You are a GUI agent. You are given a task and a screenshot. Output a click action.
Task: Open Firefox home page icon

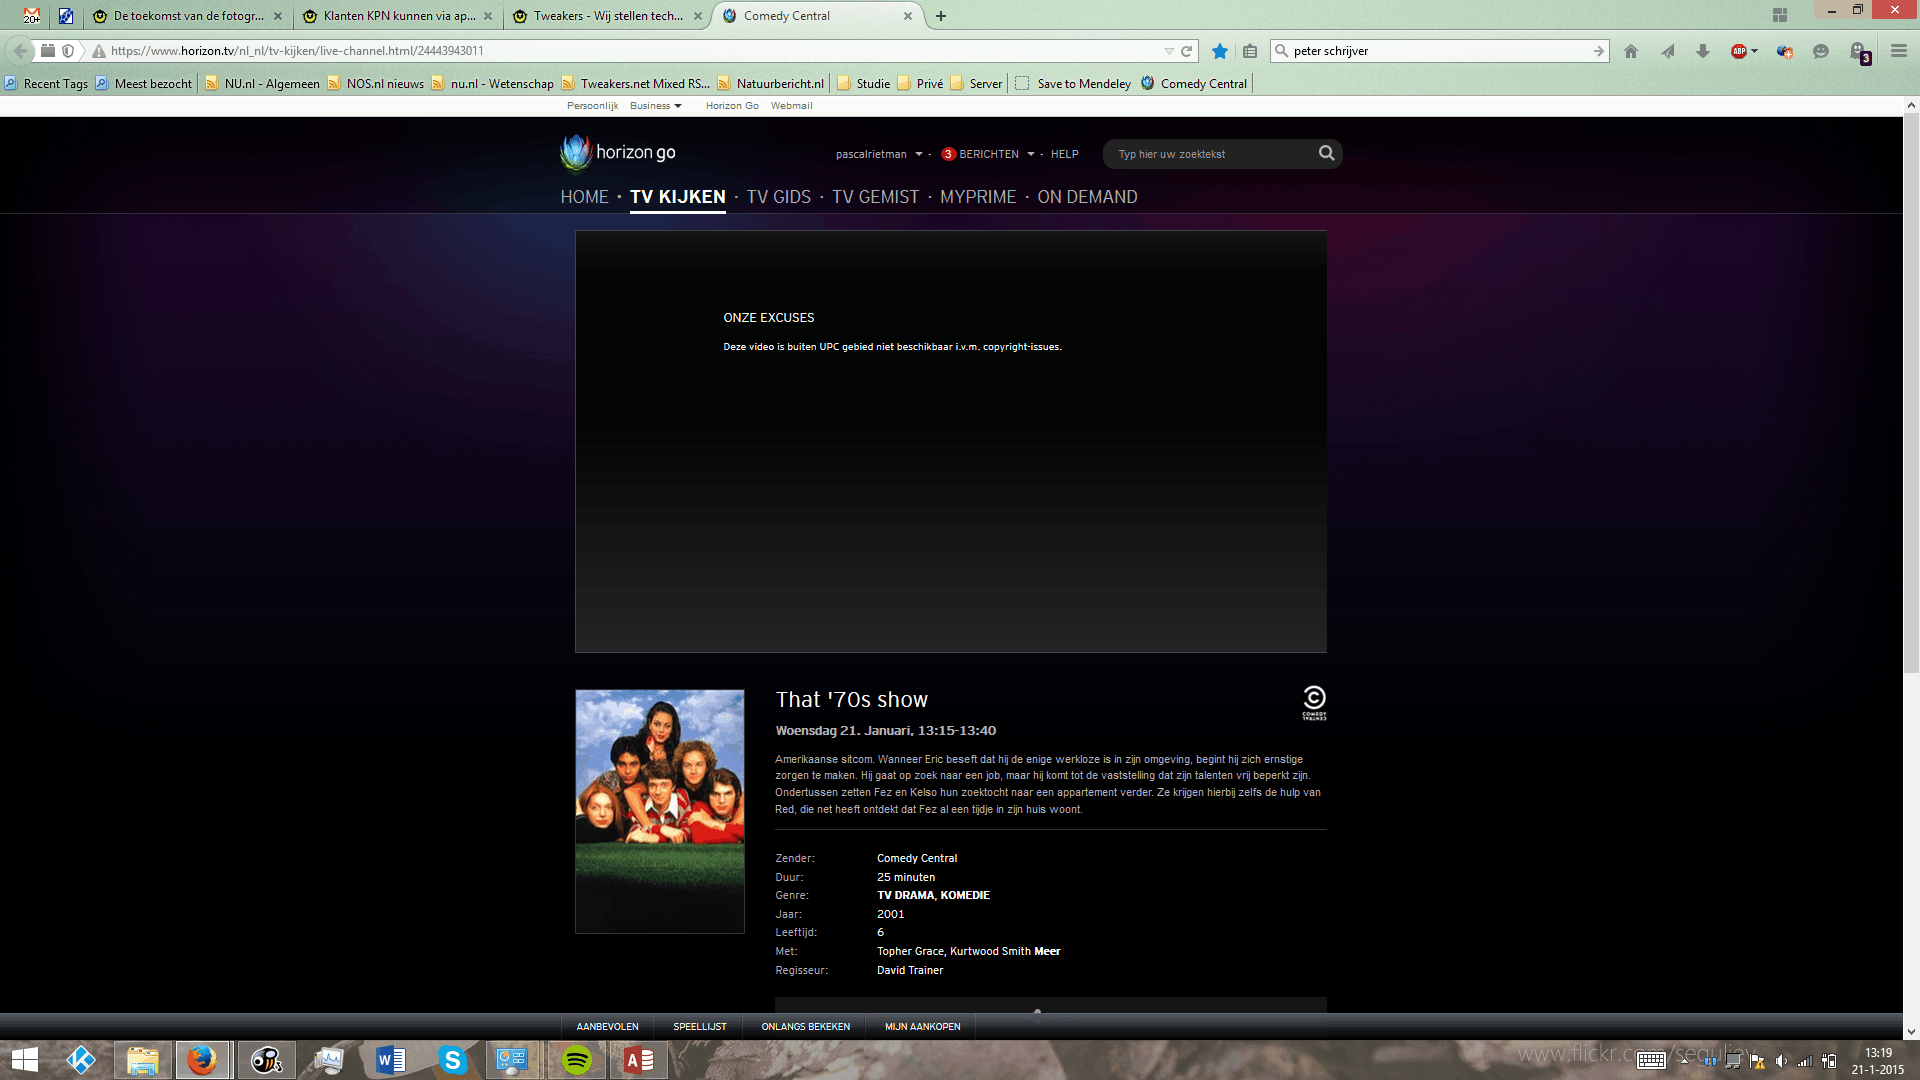(1631, 51)
